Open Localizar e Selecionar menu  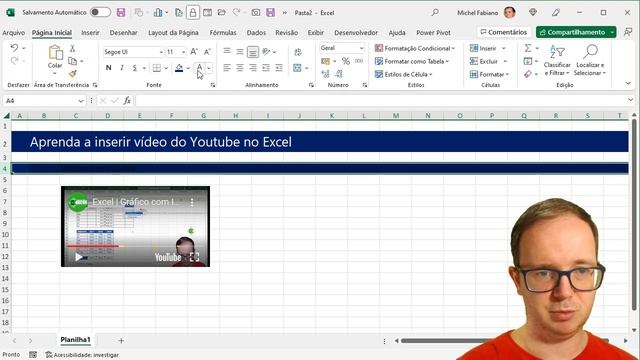(x=590, y=60)
